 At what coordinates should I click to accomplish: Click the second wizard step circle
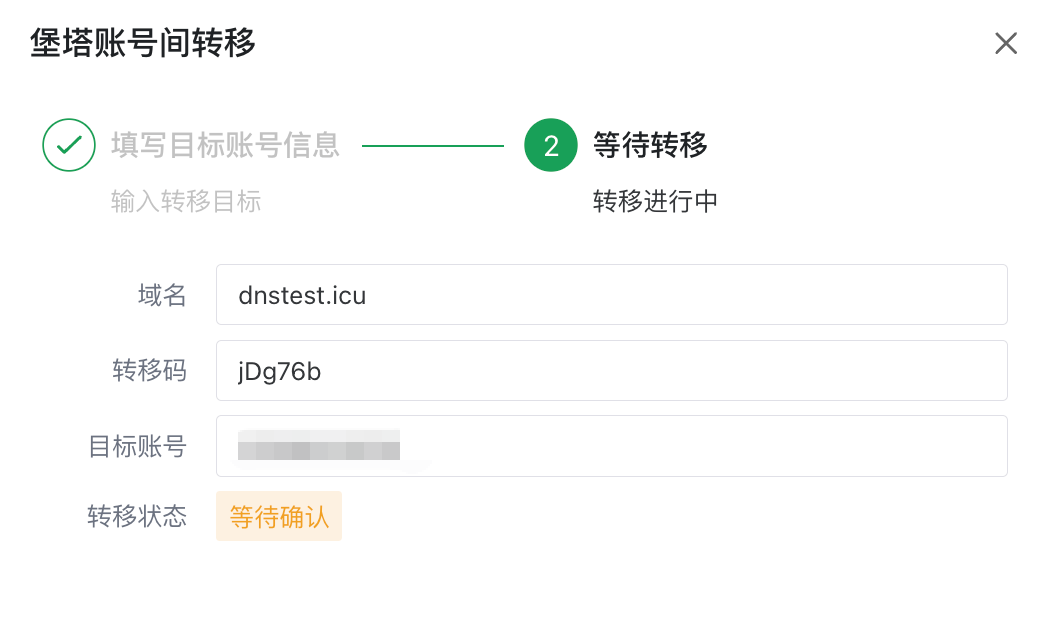click(x=550, y=145)
